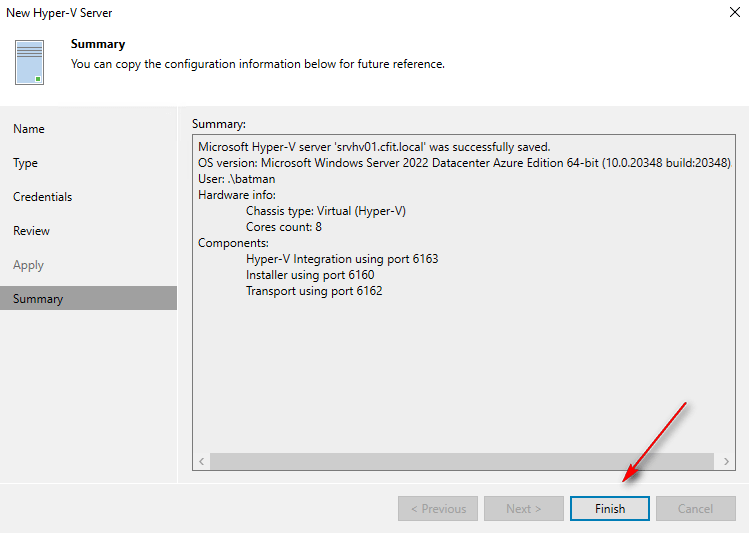Click the summary scrollbar left arrow
749x533 pixels.
(x=202, y=461)
